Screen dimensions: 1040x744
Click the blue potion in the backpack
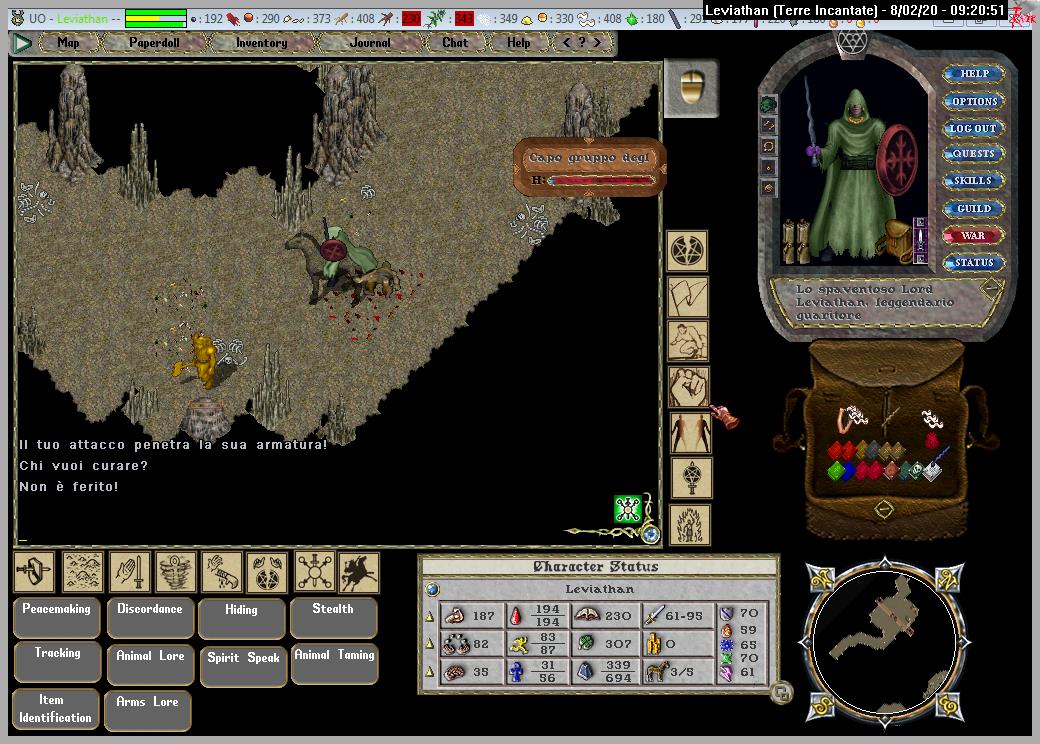tap(849, 471)
